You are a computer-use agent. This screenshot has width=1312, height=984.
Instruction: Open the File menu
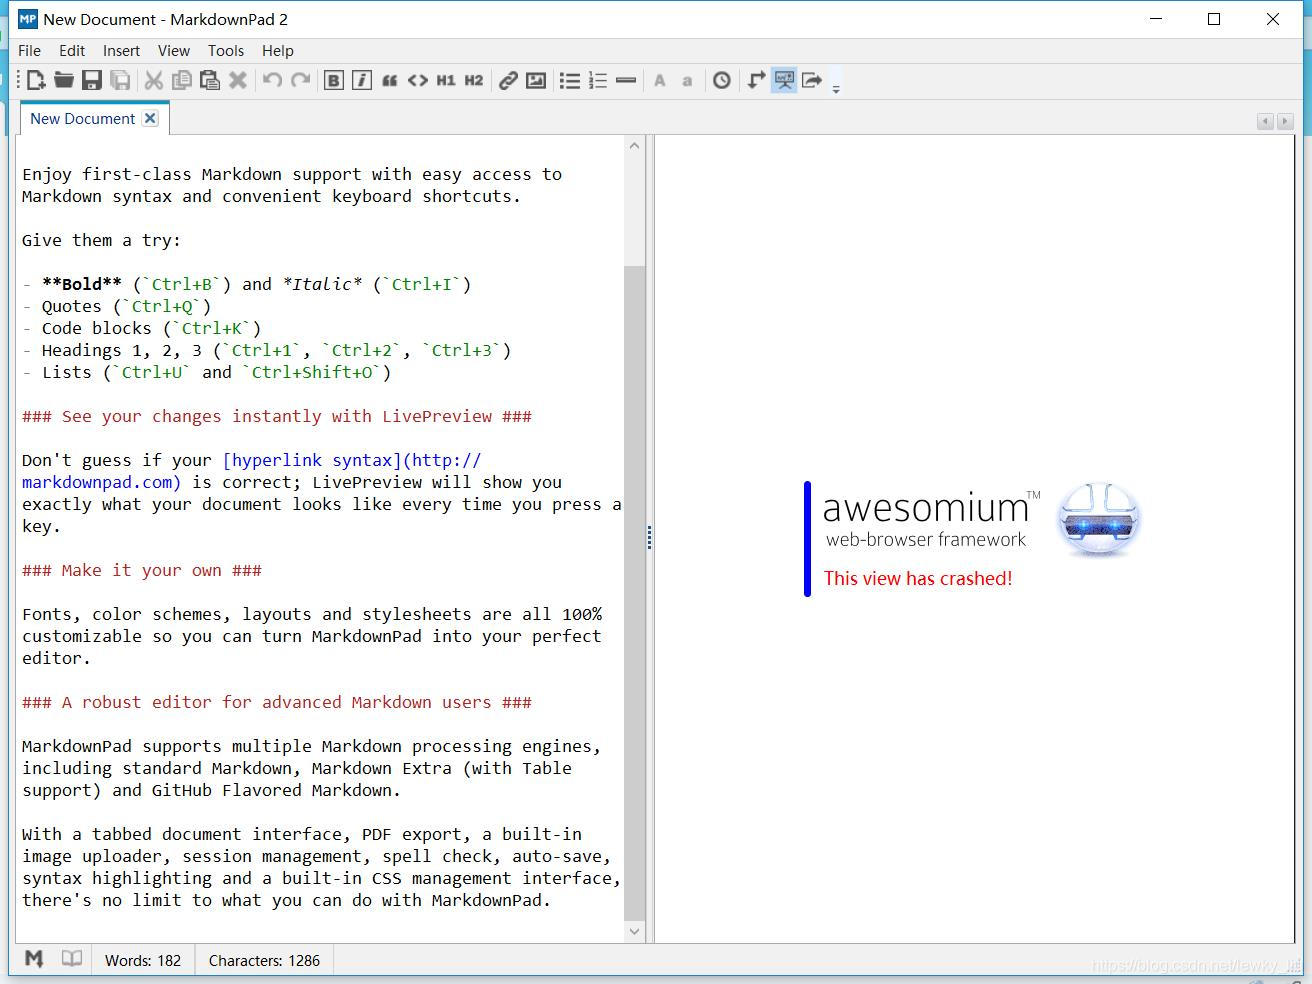(x=30, y=50)
